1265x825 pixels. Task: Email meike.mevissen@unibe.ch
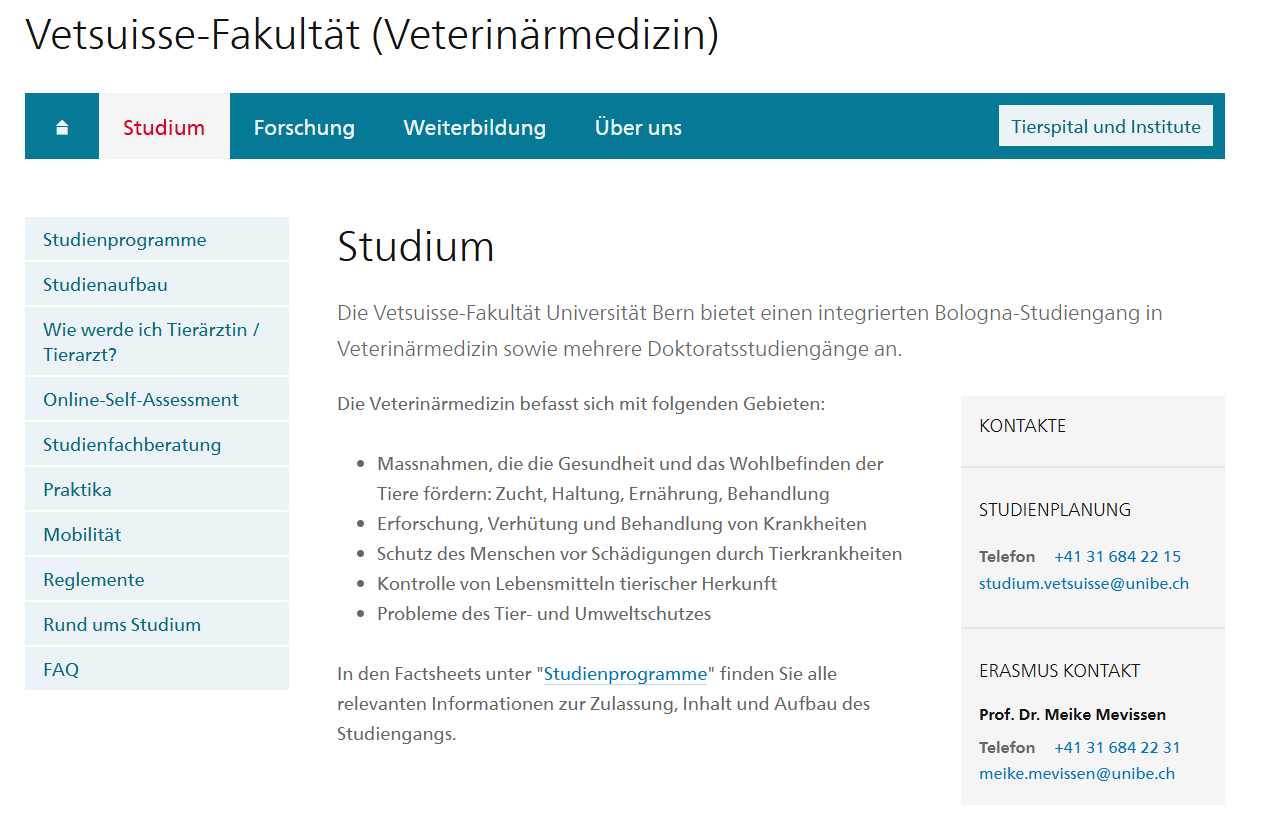(x=1077, y=773)
